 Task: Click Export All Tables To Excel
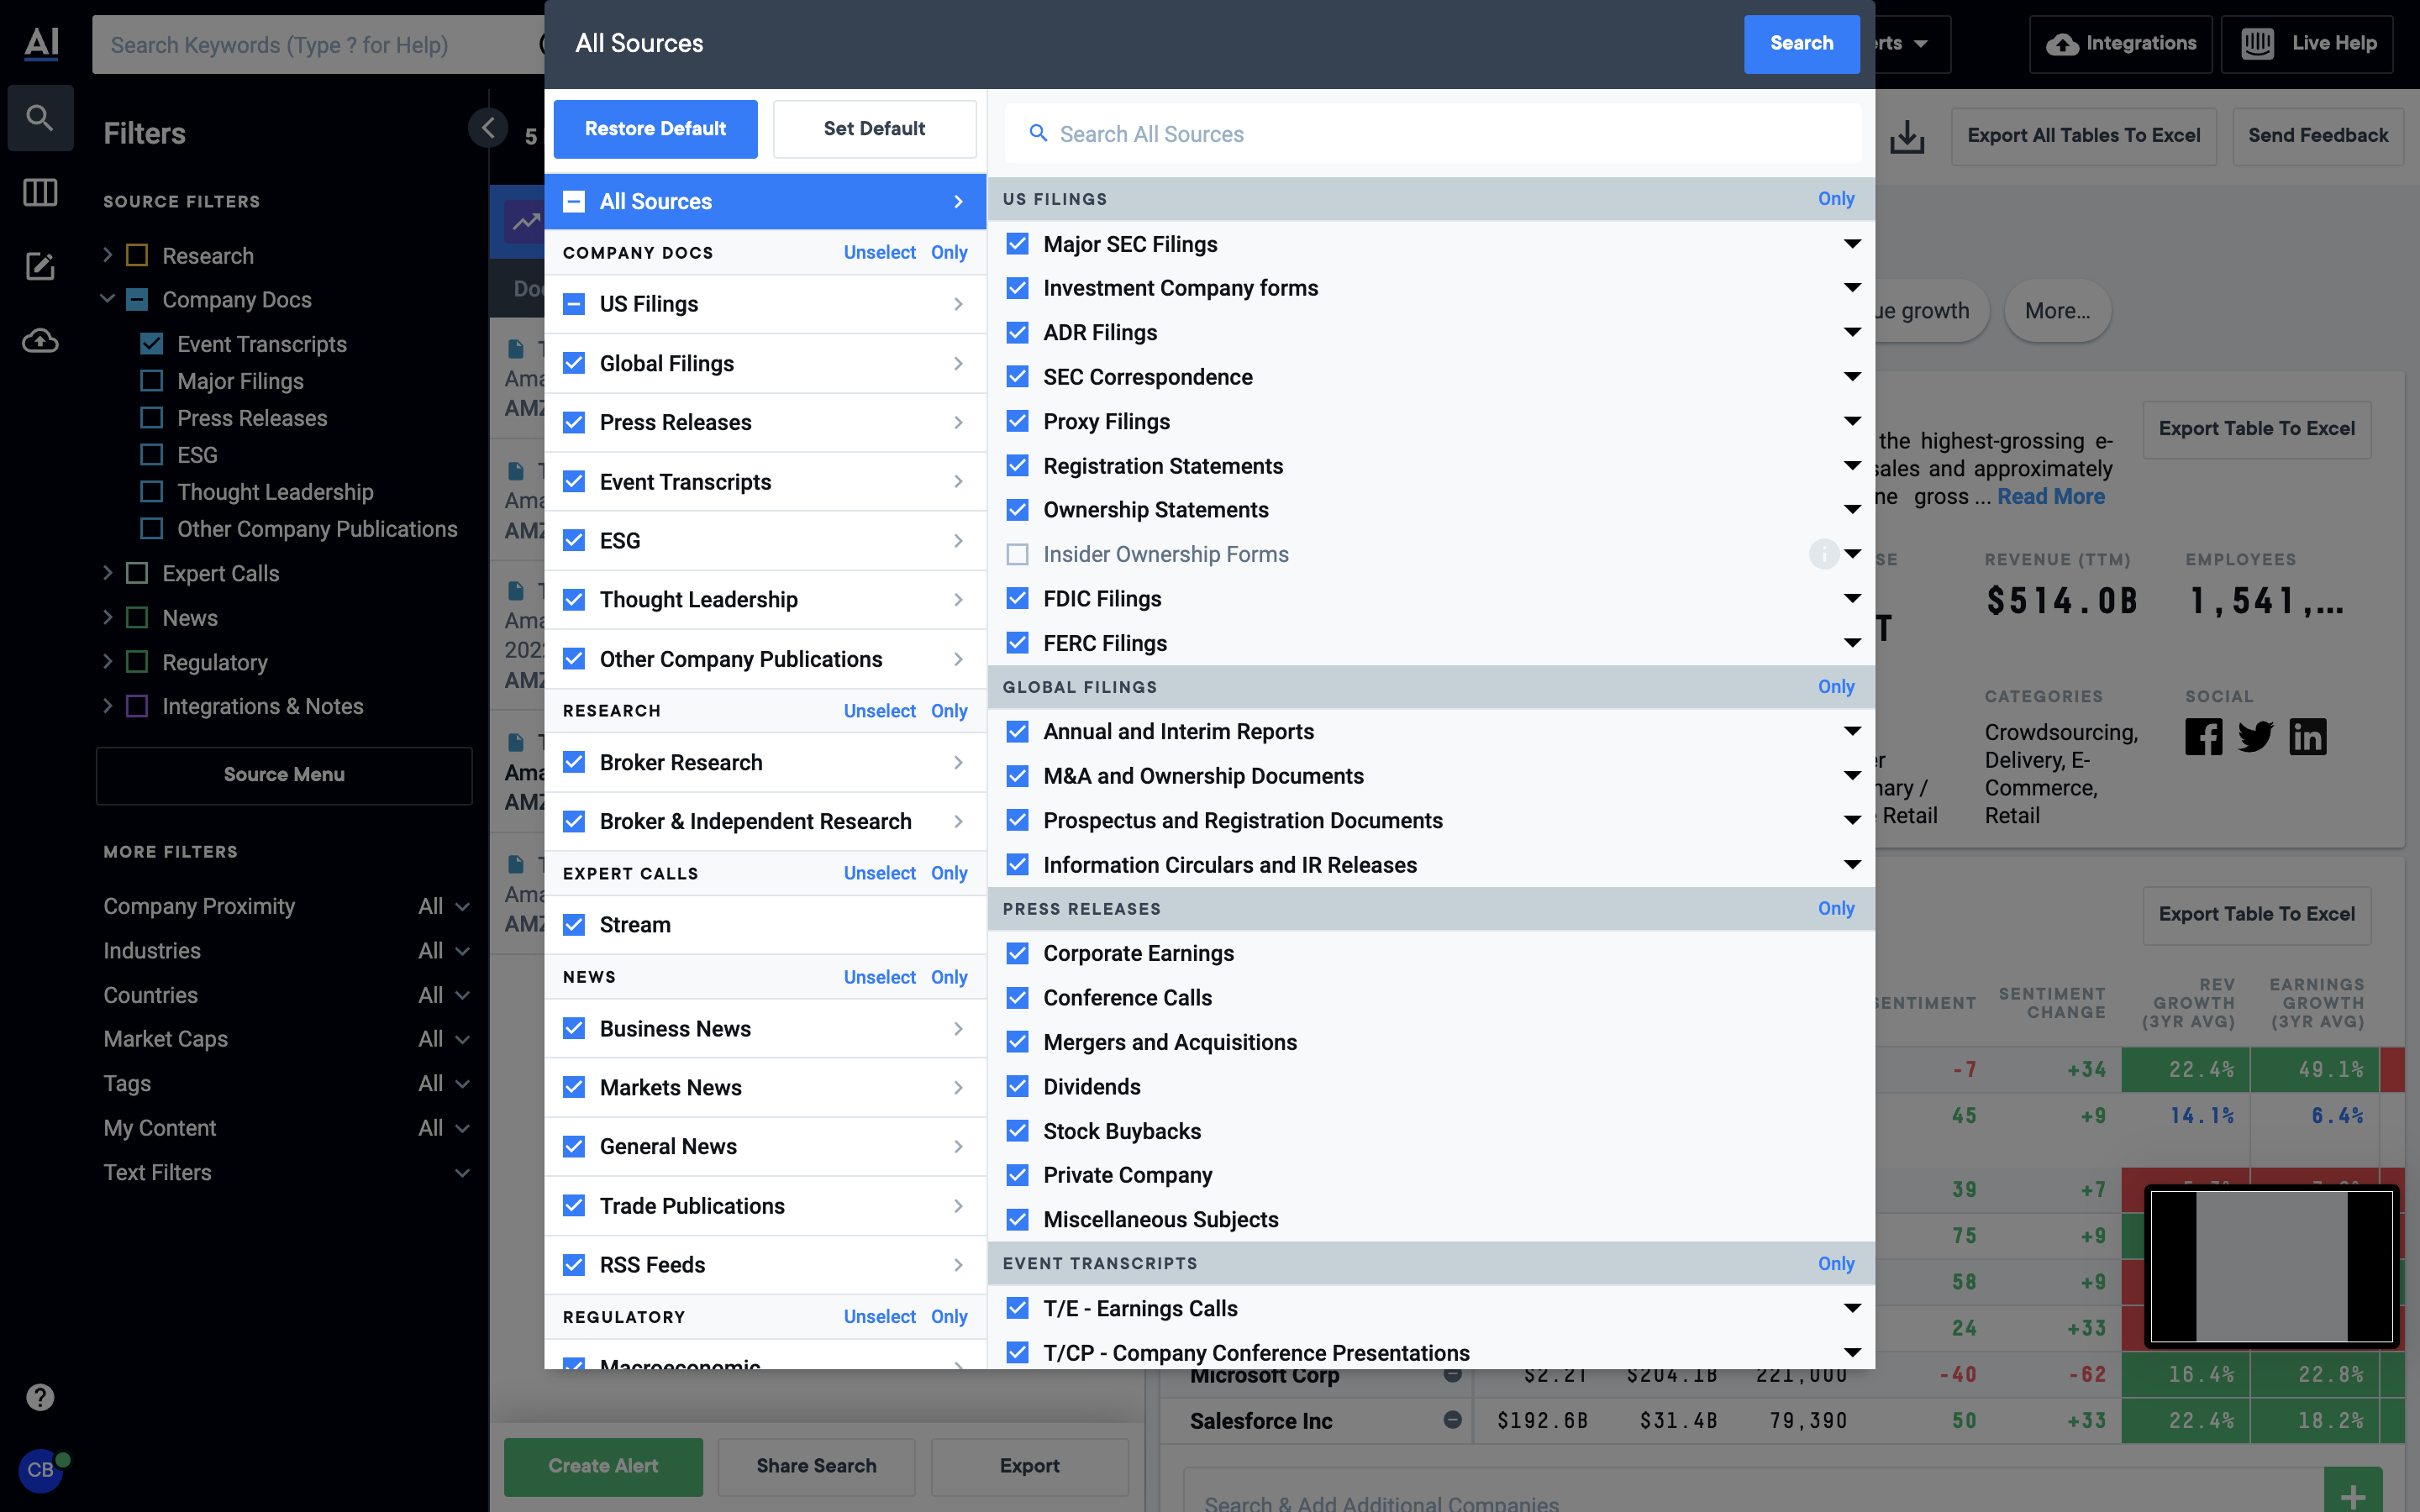click(x=2083, y=136)
